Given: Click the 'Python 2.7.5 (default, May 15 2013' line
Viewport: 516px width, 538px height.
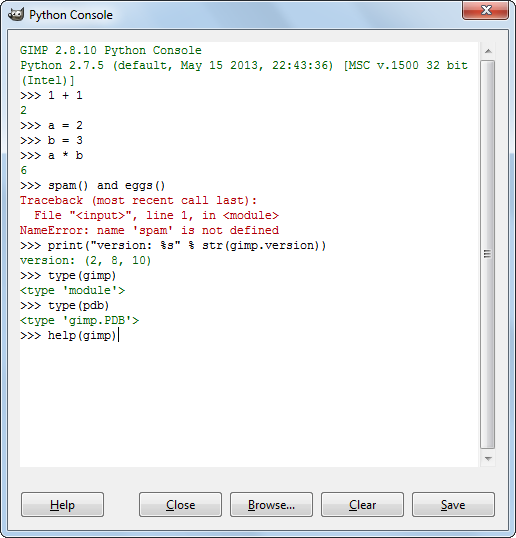Looking at the screenshot, I should coord(244,65).
